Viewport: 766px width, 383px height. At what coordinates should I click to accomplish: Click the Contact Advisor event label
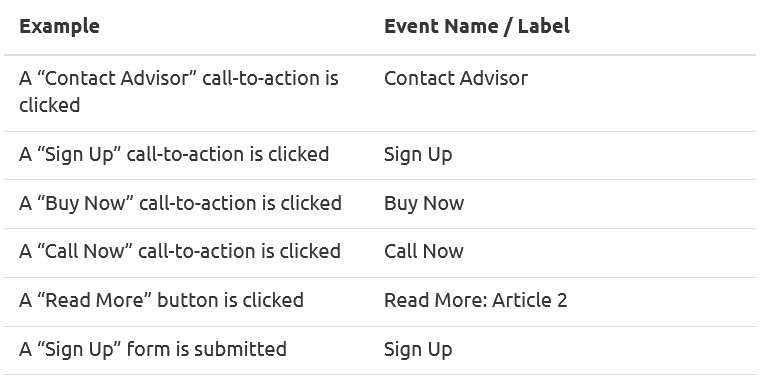coord(456,78)
